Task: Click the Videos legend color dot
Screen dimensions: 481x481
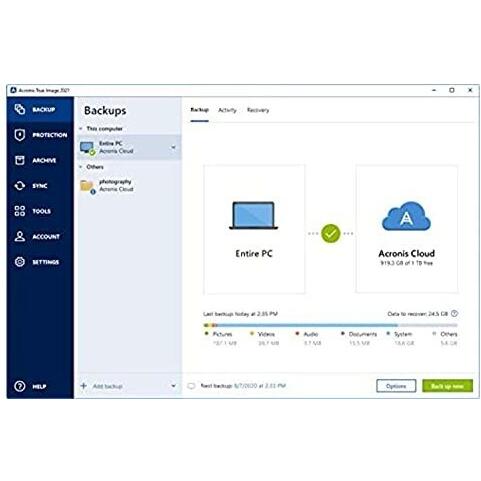Action: [252, 333]
